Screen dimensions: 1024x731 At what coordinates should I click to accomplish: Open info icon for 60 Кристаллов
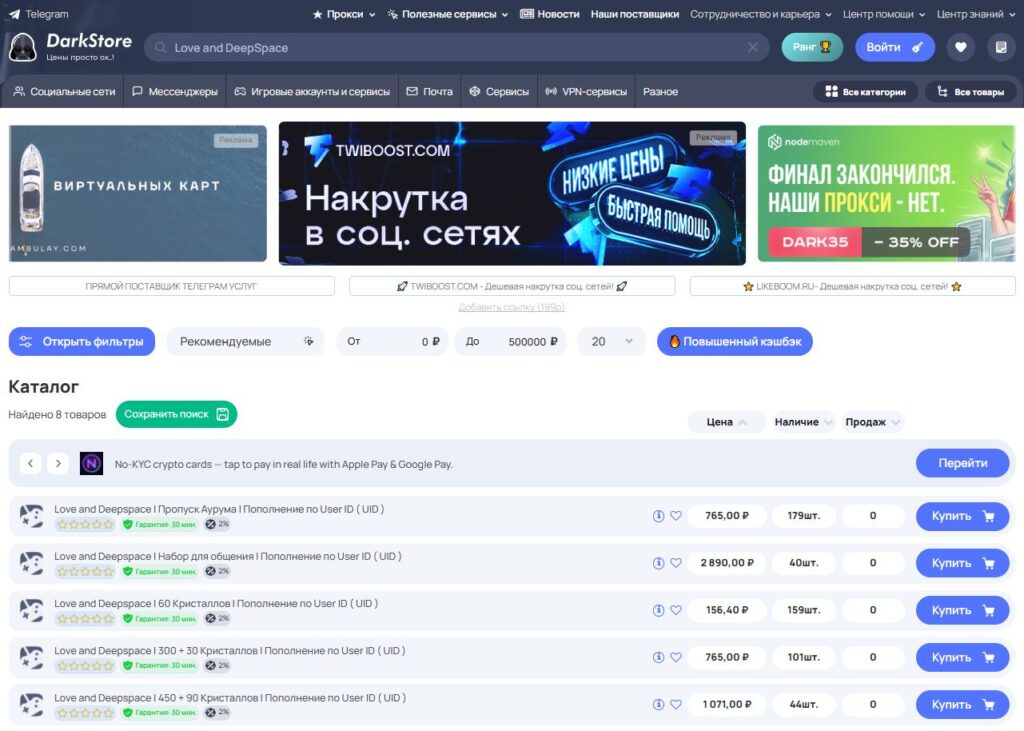[x=658, y=610]
